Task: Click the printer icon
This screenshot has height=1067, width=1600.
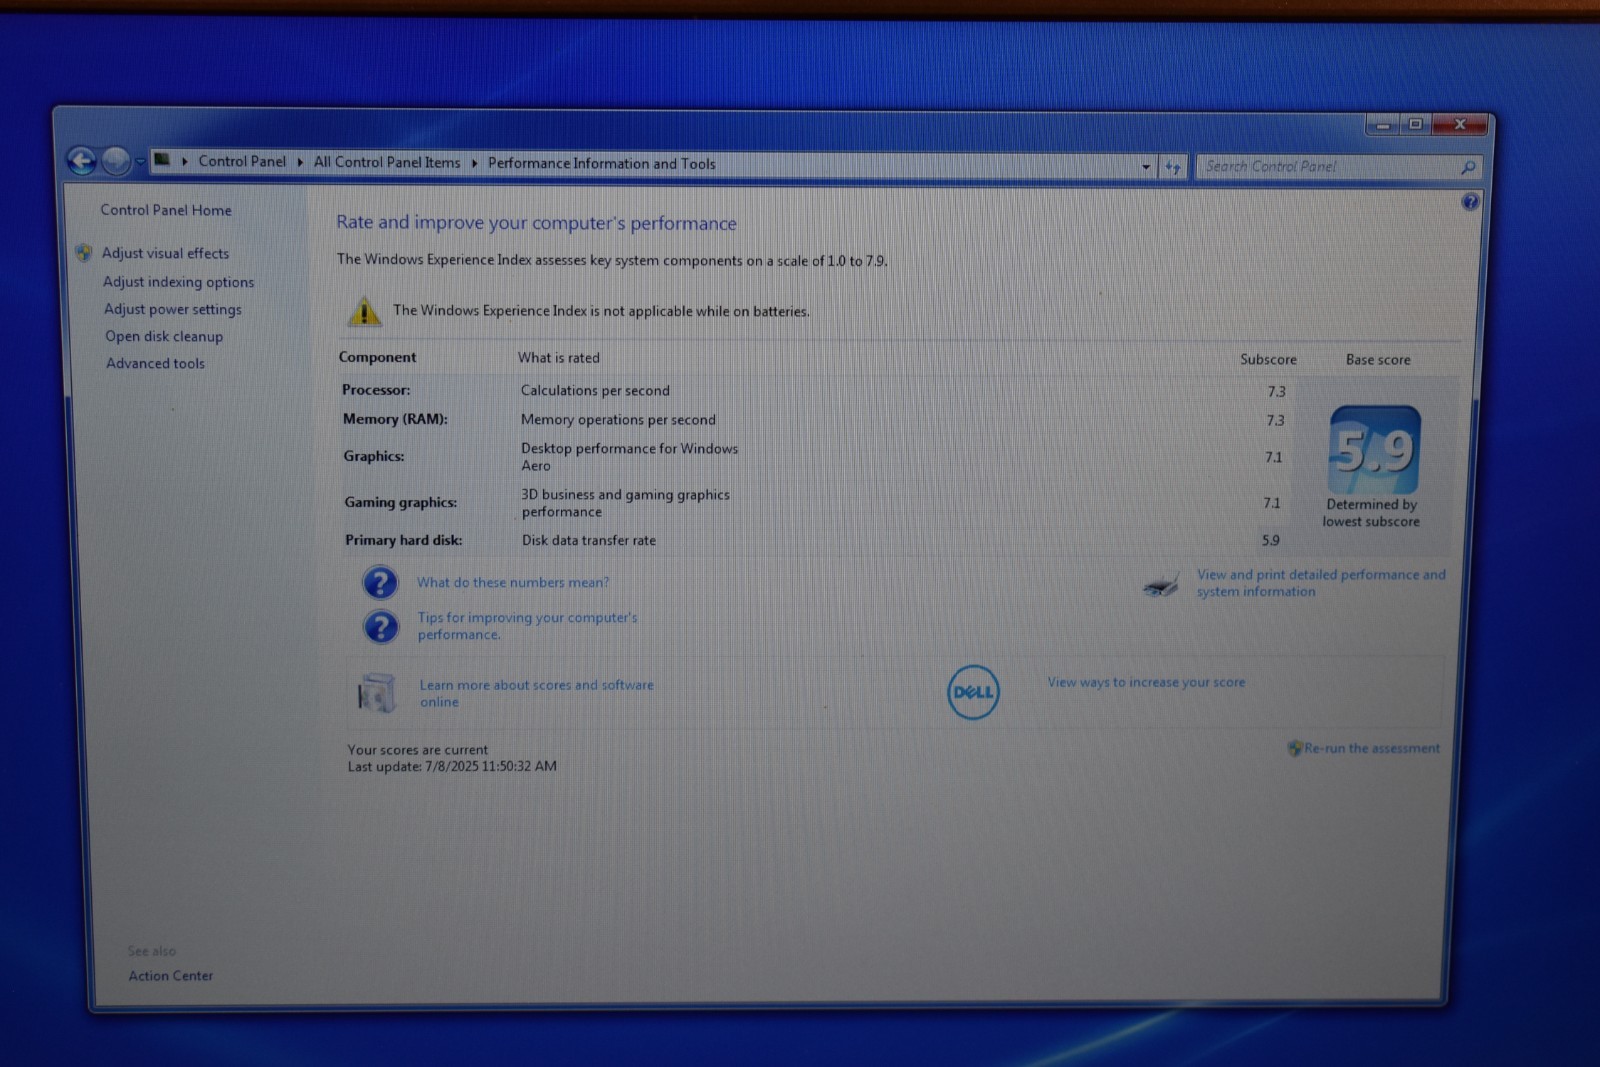Action: (x=1161, y=584)
